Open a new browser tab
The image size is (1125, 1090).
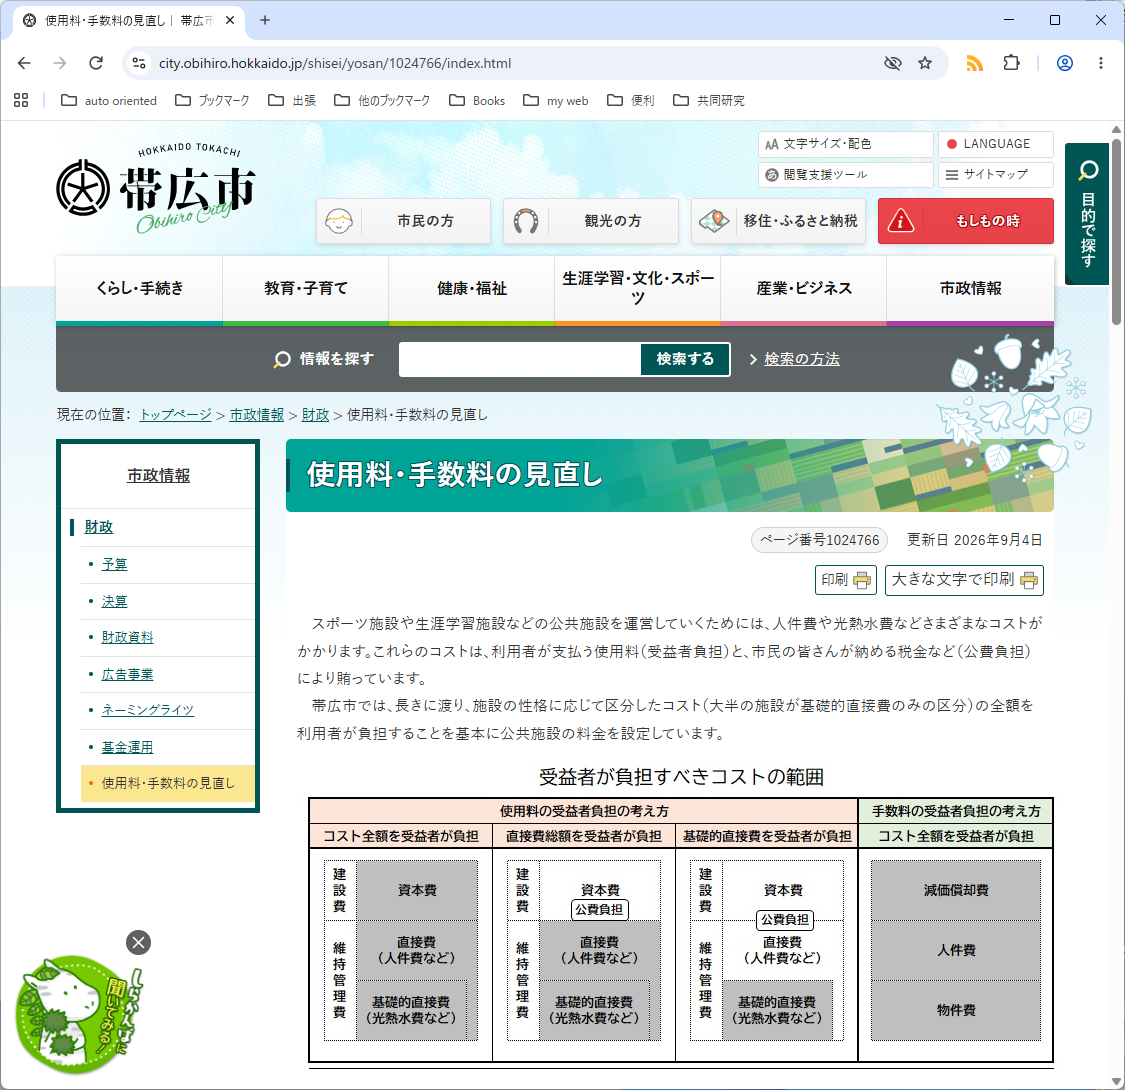point(265,20)
